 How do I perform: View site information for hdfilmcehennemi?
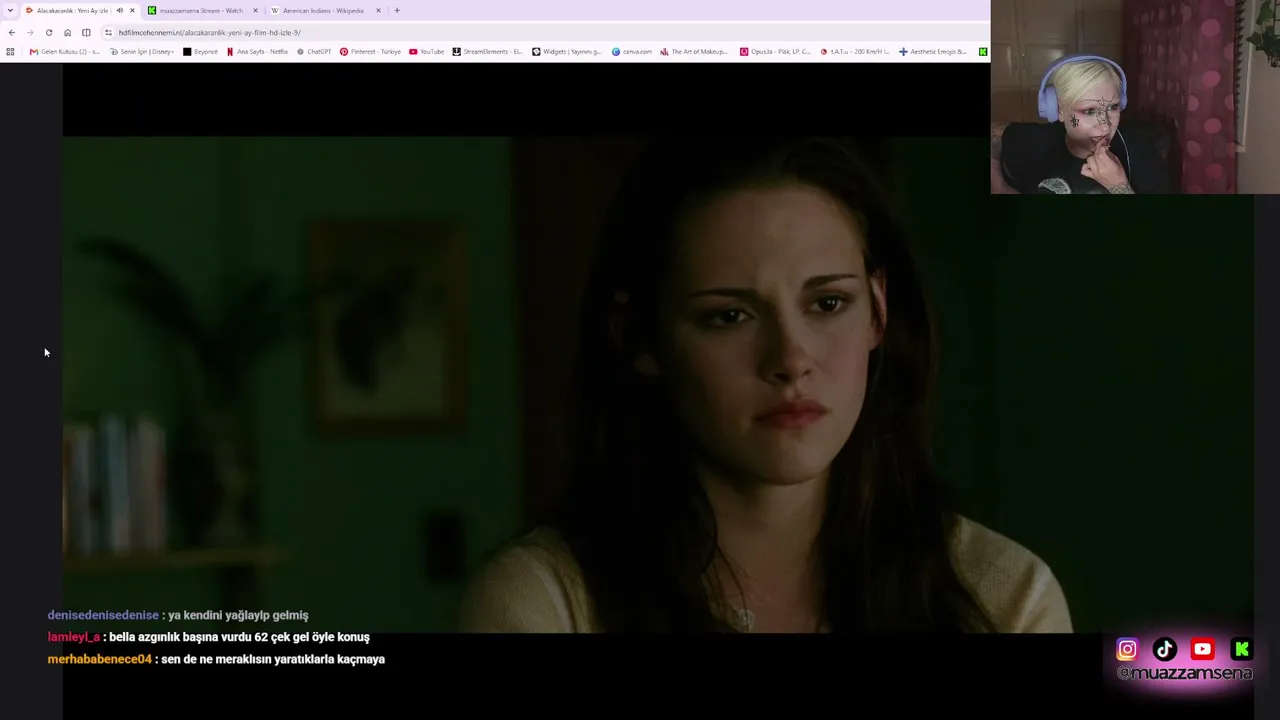(x=108, y=32)
